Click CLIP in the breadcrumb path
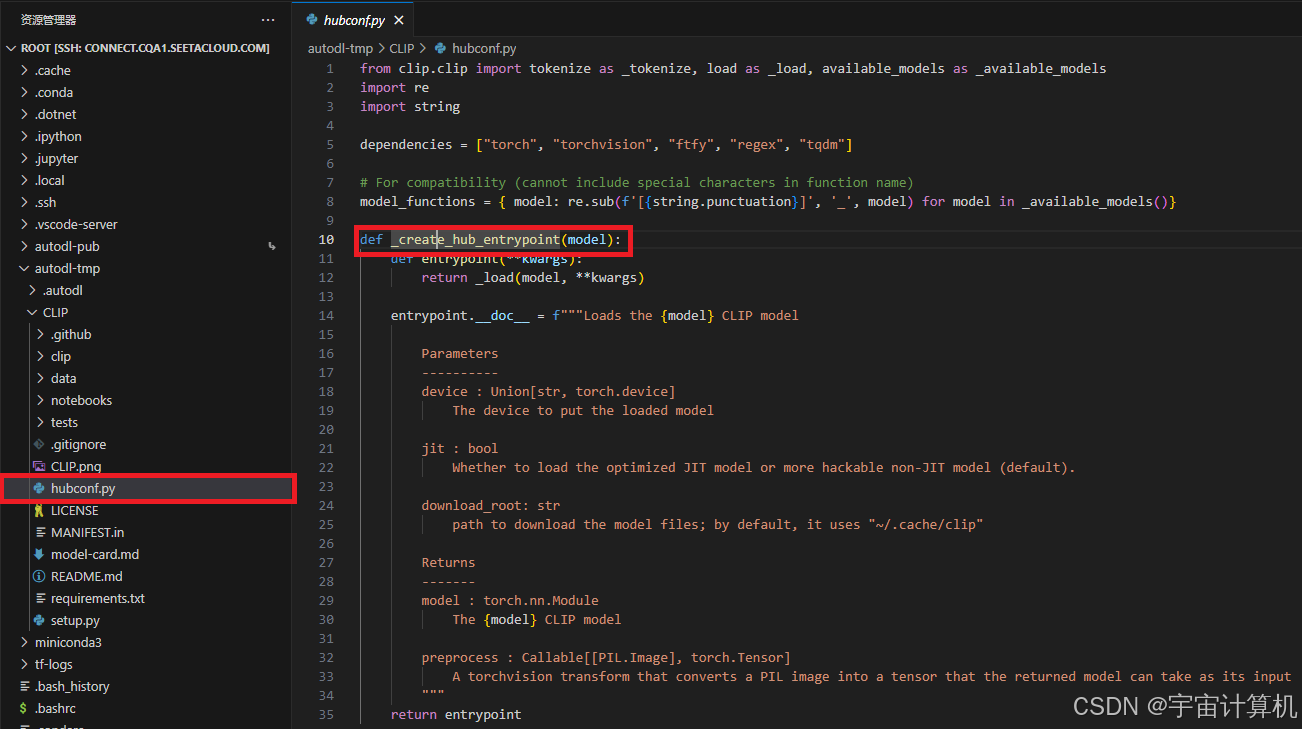This screenshot has height=729, width=1302. (402, 48)
